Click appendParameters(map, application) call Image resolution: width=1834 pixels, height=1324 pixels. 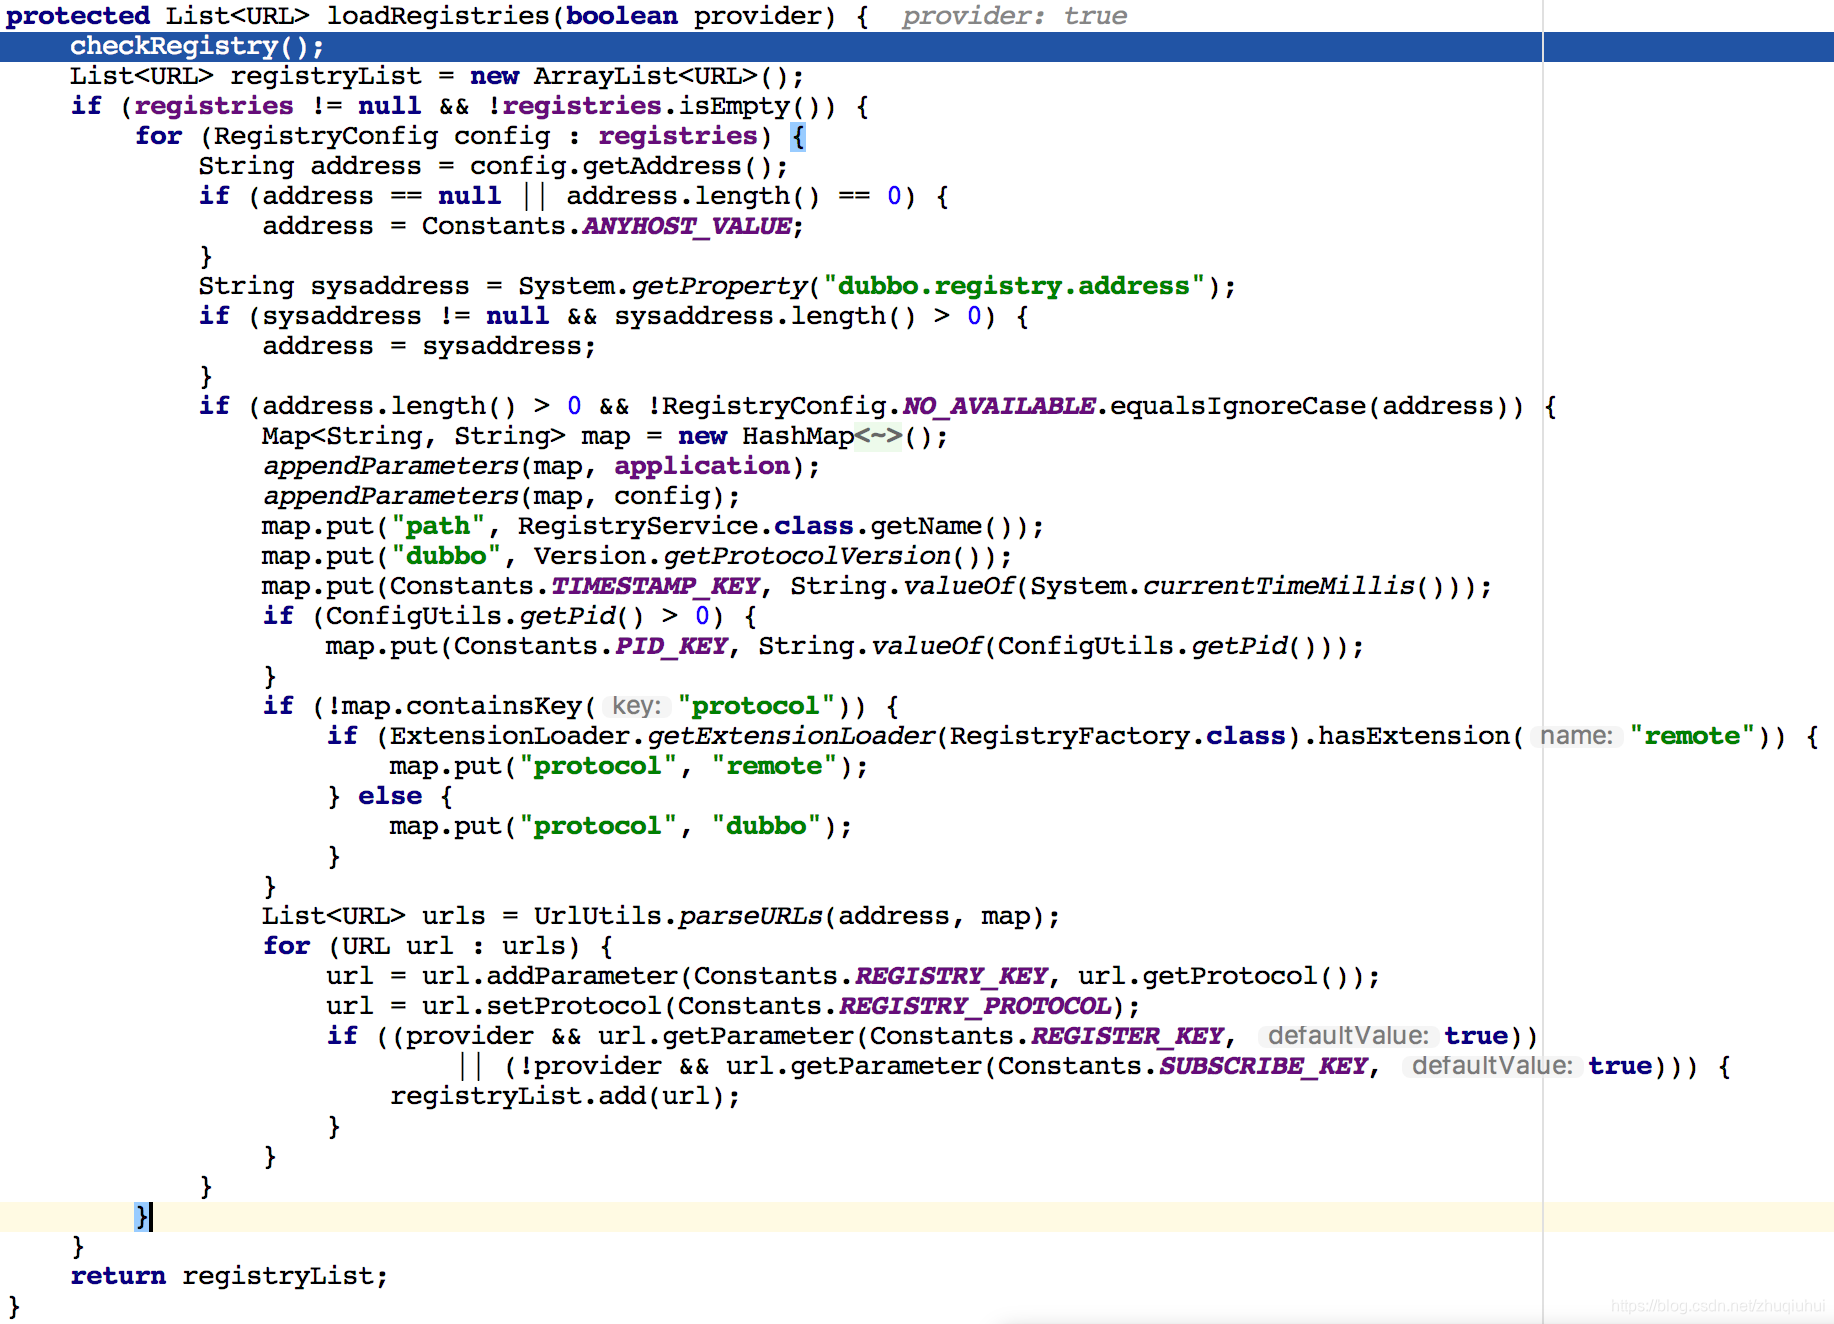(x=541, y=466)
